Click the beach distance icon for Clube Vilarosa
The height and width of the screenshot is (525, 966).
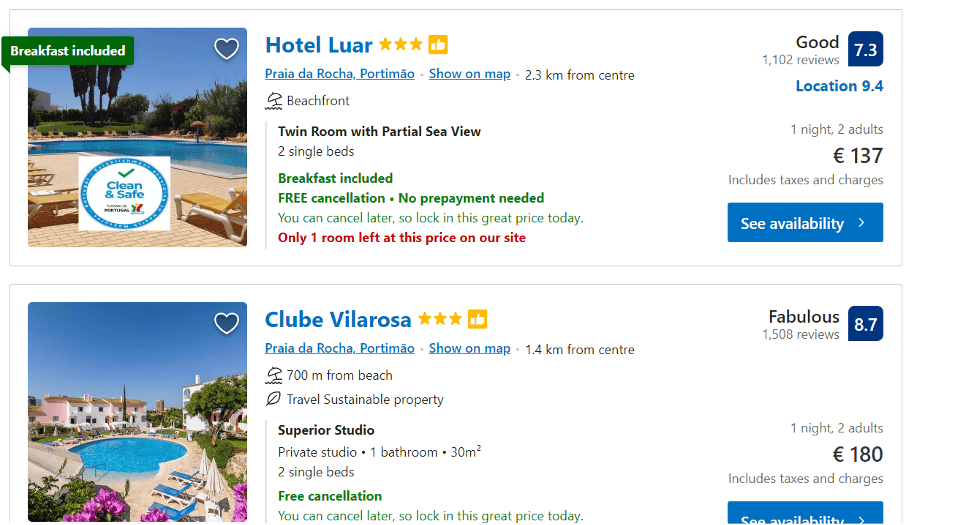274,375
